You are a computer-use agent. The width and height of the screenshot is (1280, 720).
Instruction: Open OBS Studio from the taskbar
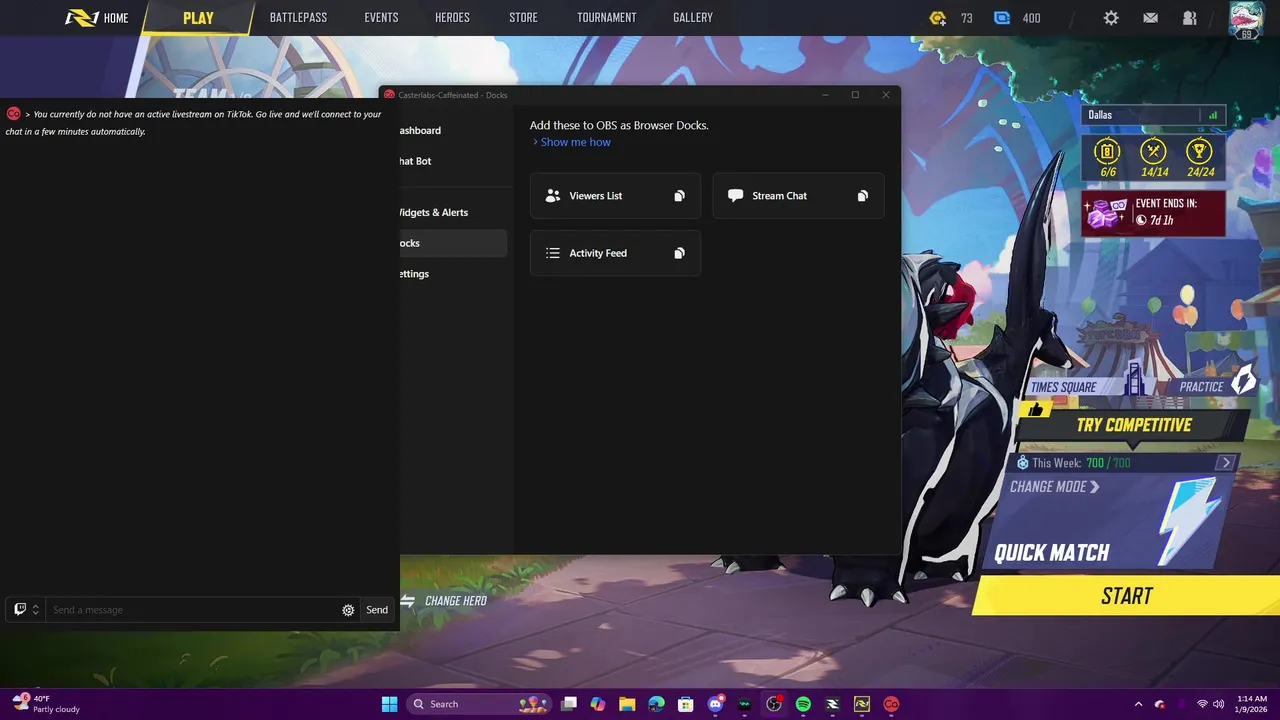(x=774, y=704)
